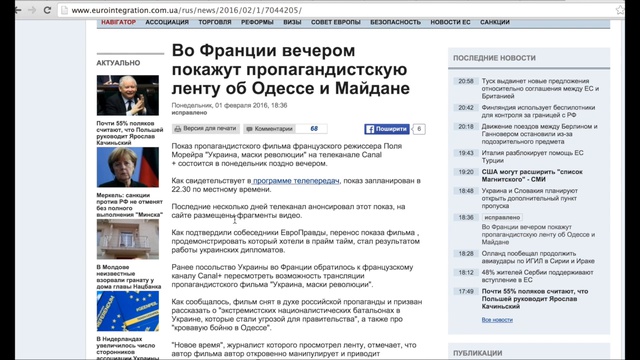Open 19:20 news США могут расширить список

pos(532,176)
